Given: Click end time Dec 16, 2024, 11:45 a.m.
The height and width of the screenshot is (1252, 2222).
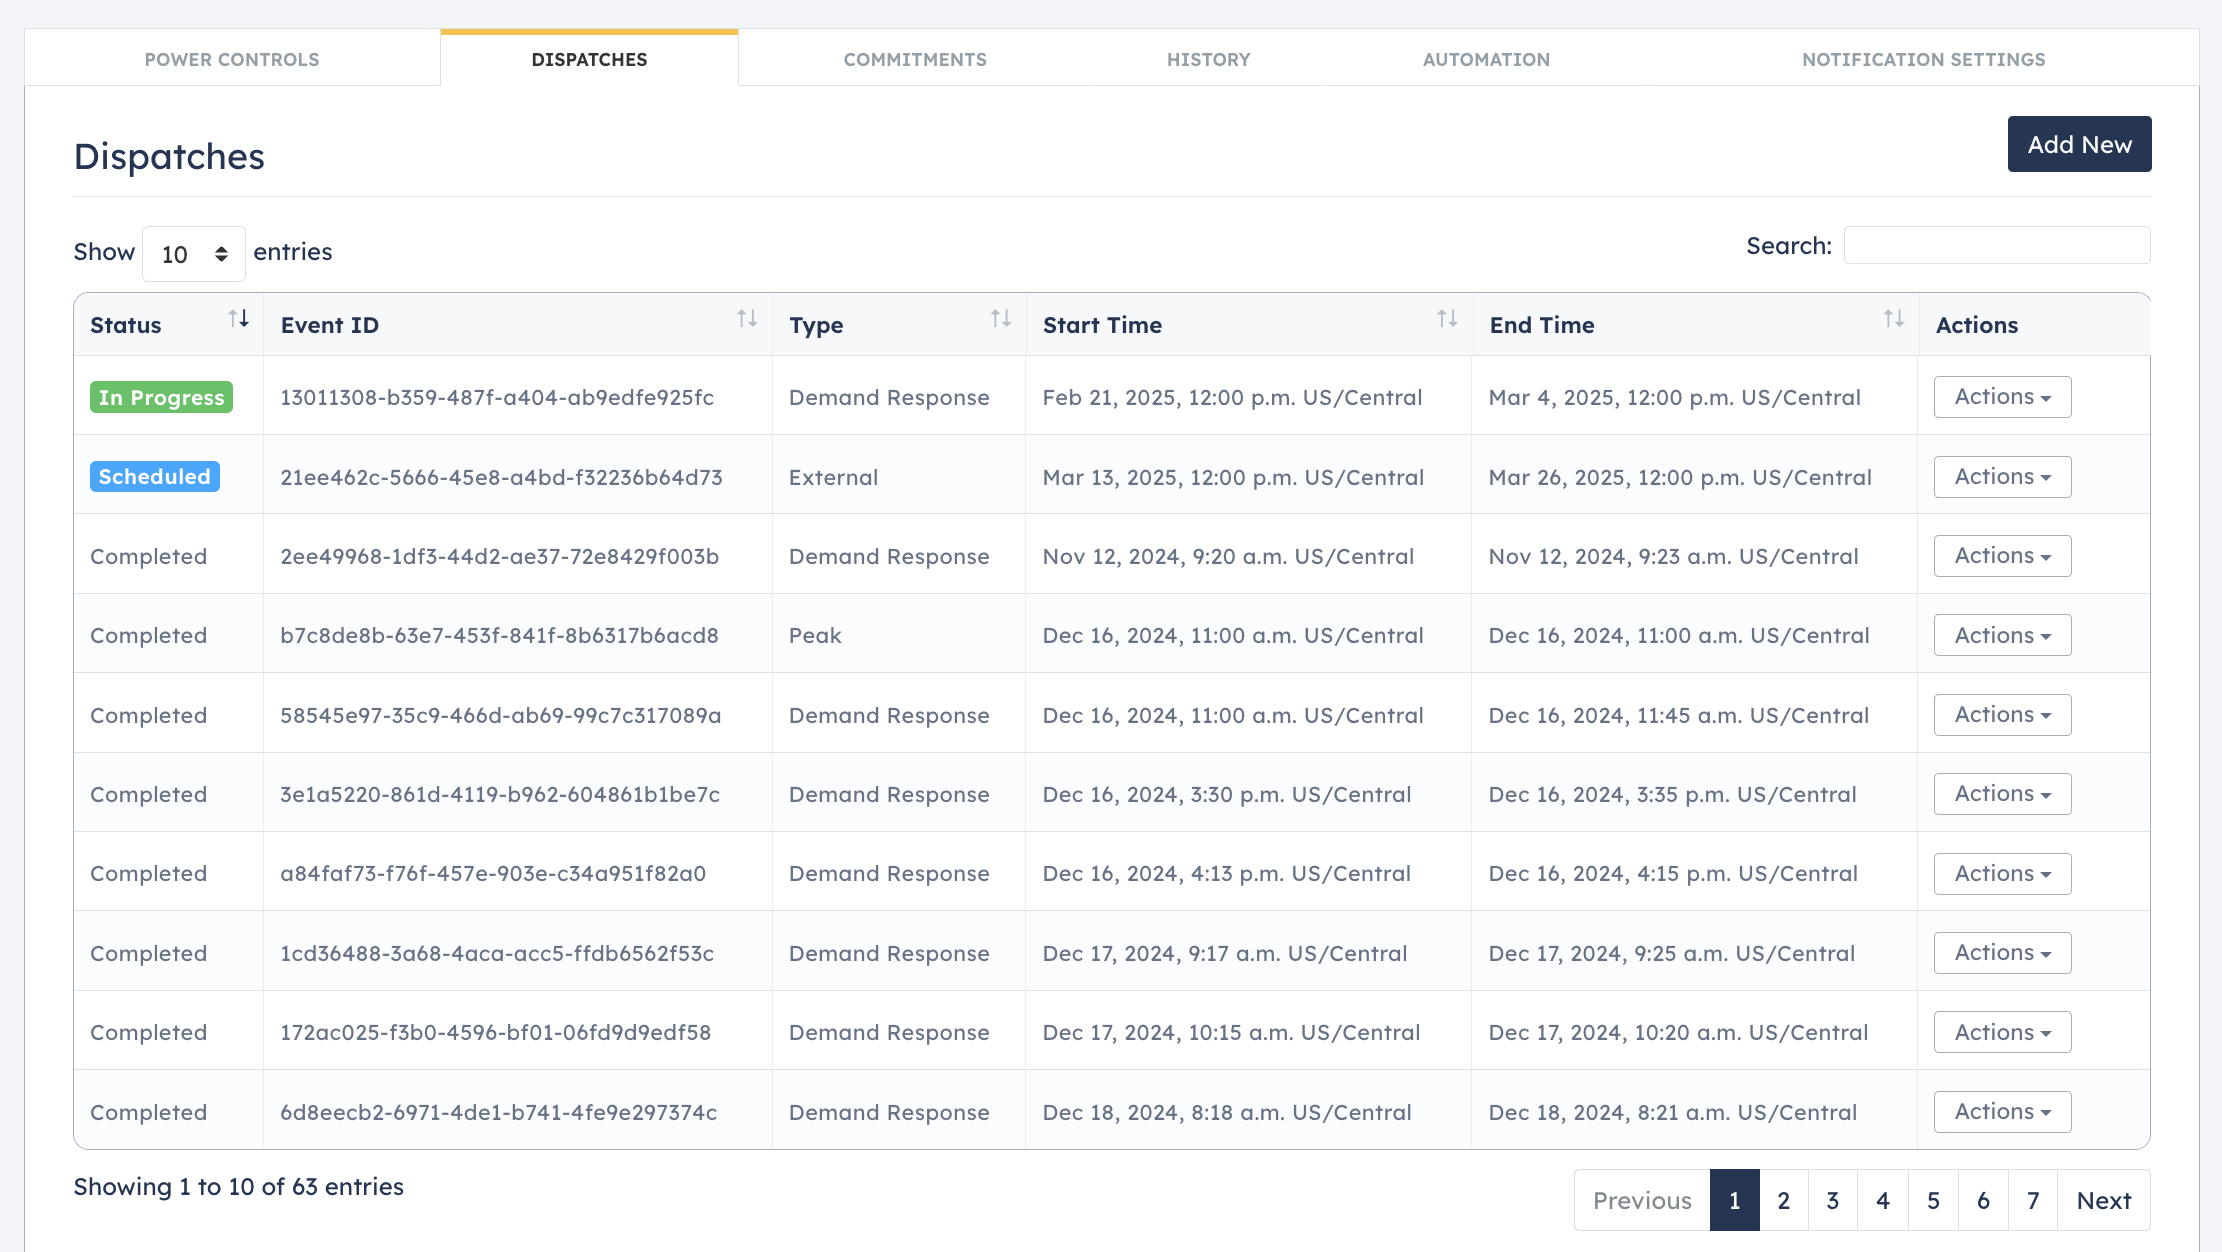Looking at the screenshot, I should point(1679,715).
